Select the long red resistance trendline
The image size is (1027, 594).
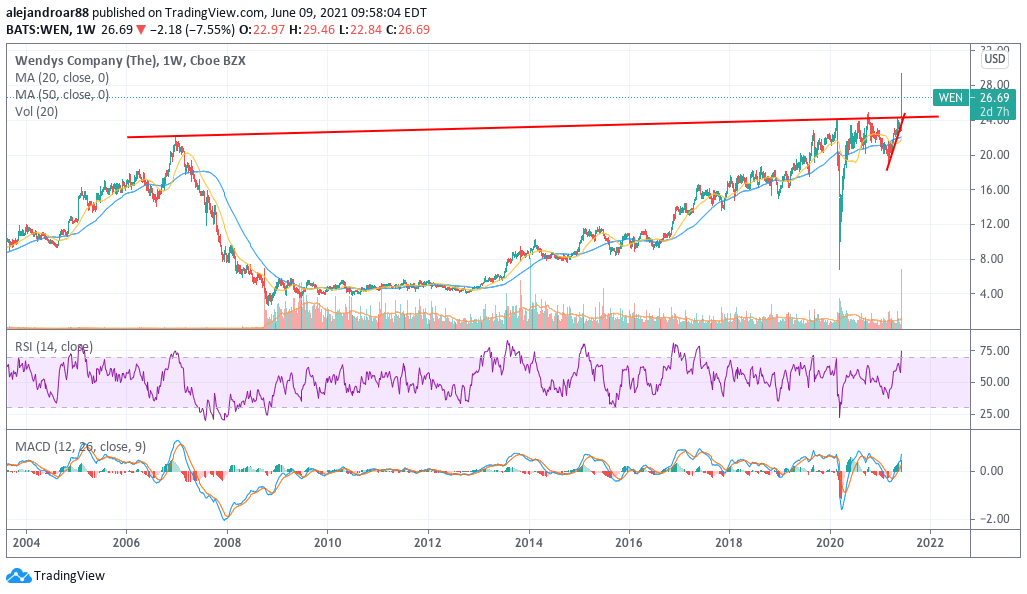(x=532, y=127)
